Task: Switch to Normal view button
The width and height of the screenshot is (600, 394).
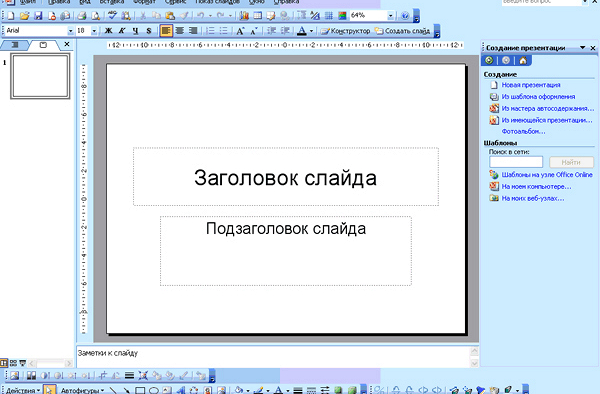Action: tap(4, 363)
